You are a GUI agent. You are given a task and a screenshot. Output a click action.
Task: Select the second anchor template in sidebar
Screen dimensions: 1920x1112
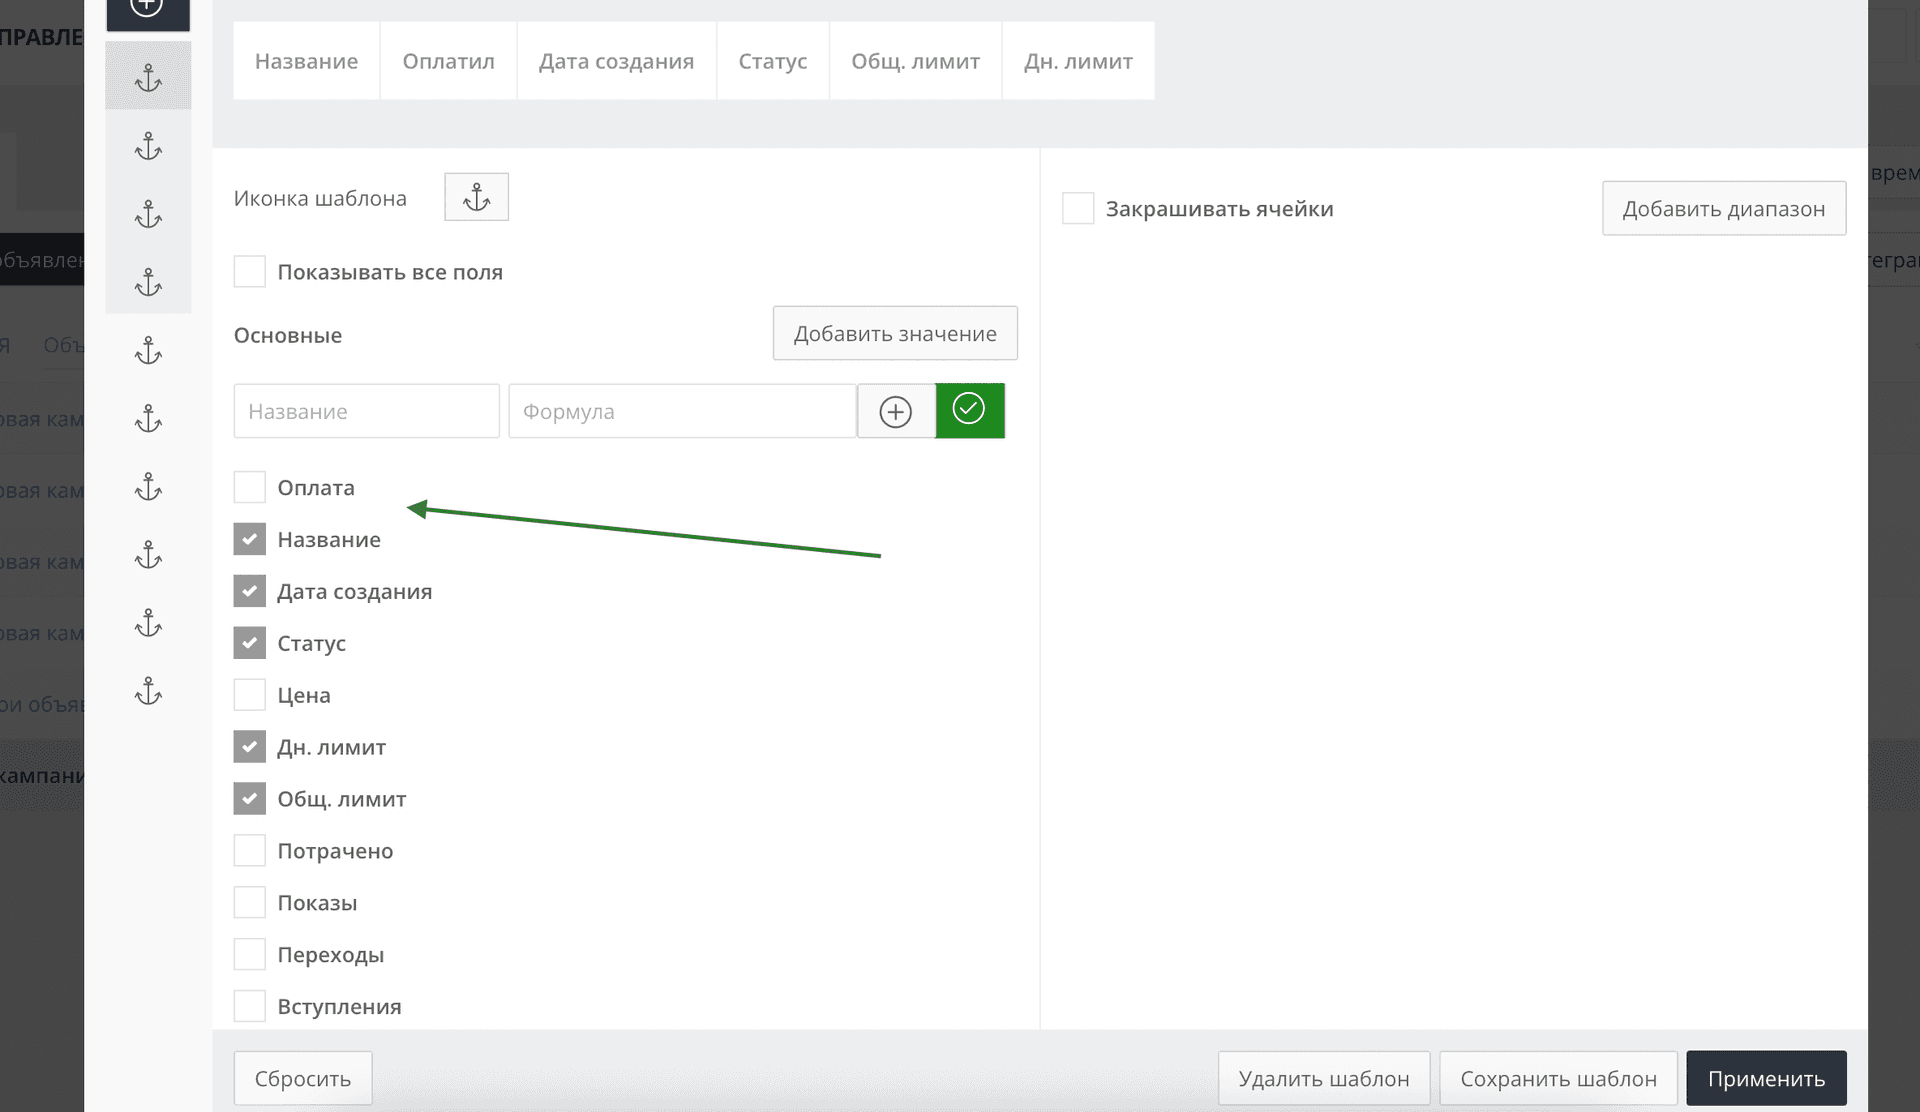click(x=148, y=147)
